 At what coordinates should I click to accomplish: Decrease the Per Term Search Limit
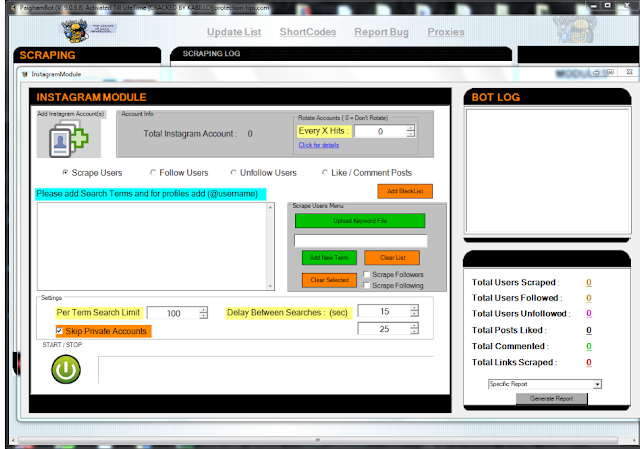point(203,316)
